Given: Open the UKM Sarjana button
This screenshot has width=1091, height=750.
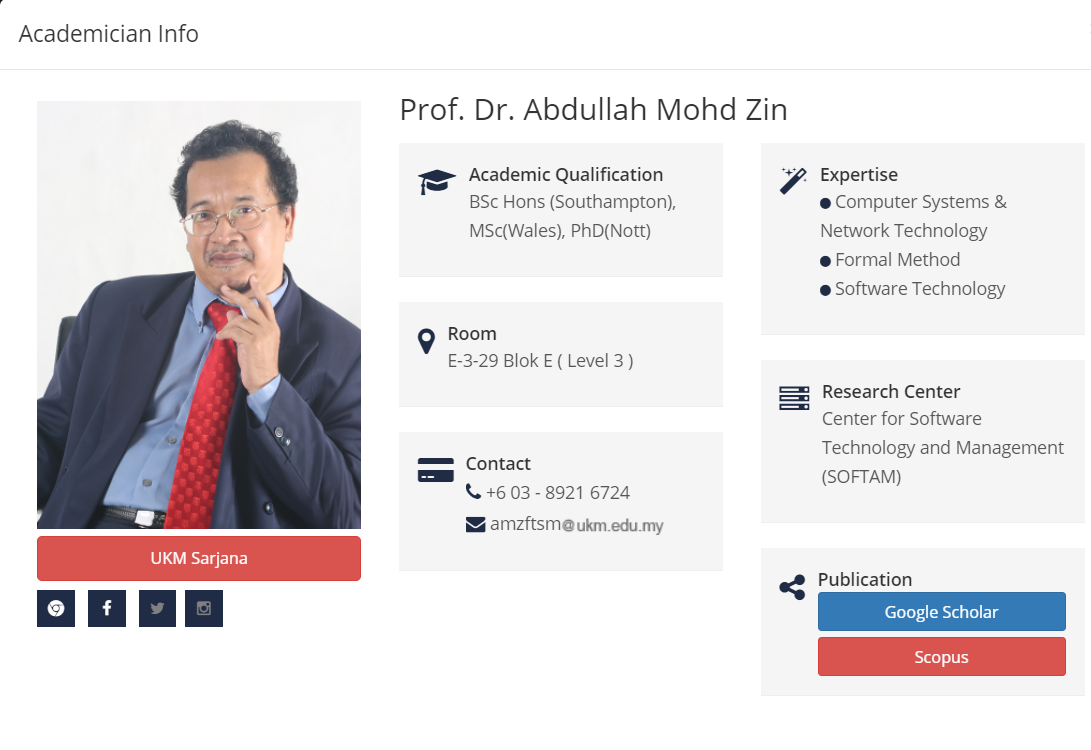Looking at the screenshot, I should pyautogui.click(x=199, y=558).
